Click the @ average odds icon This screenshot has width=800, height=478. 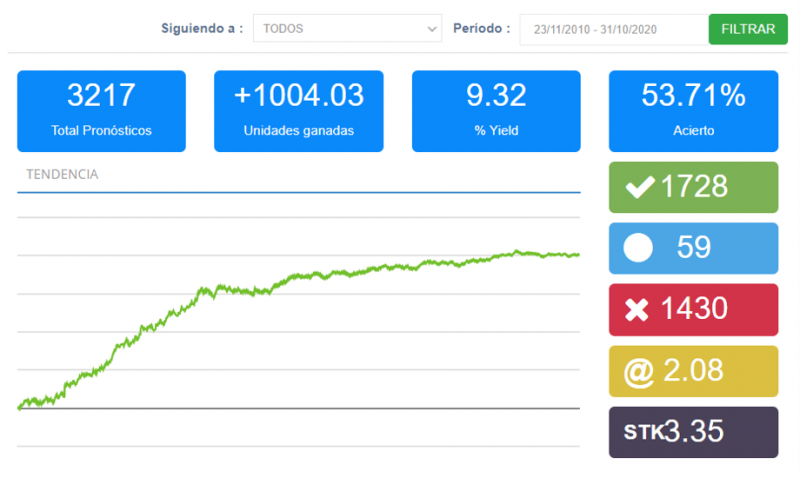point(638,372)
